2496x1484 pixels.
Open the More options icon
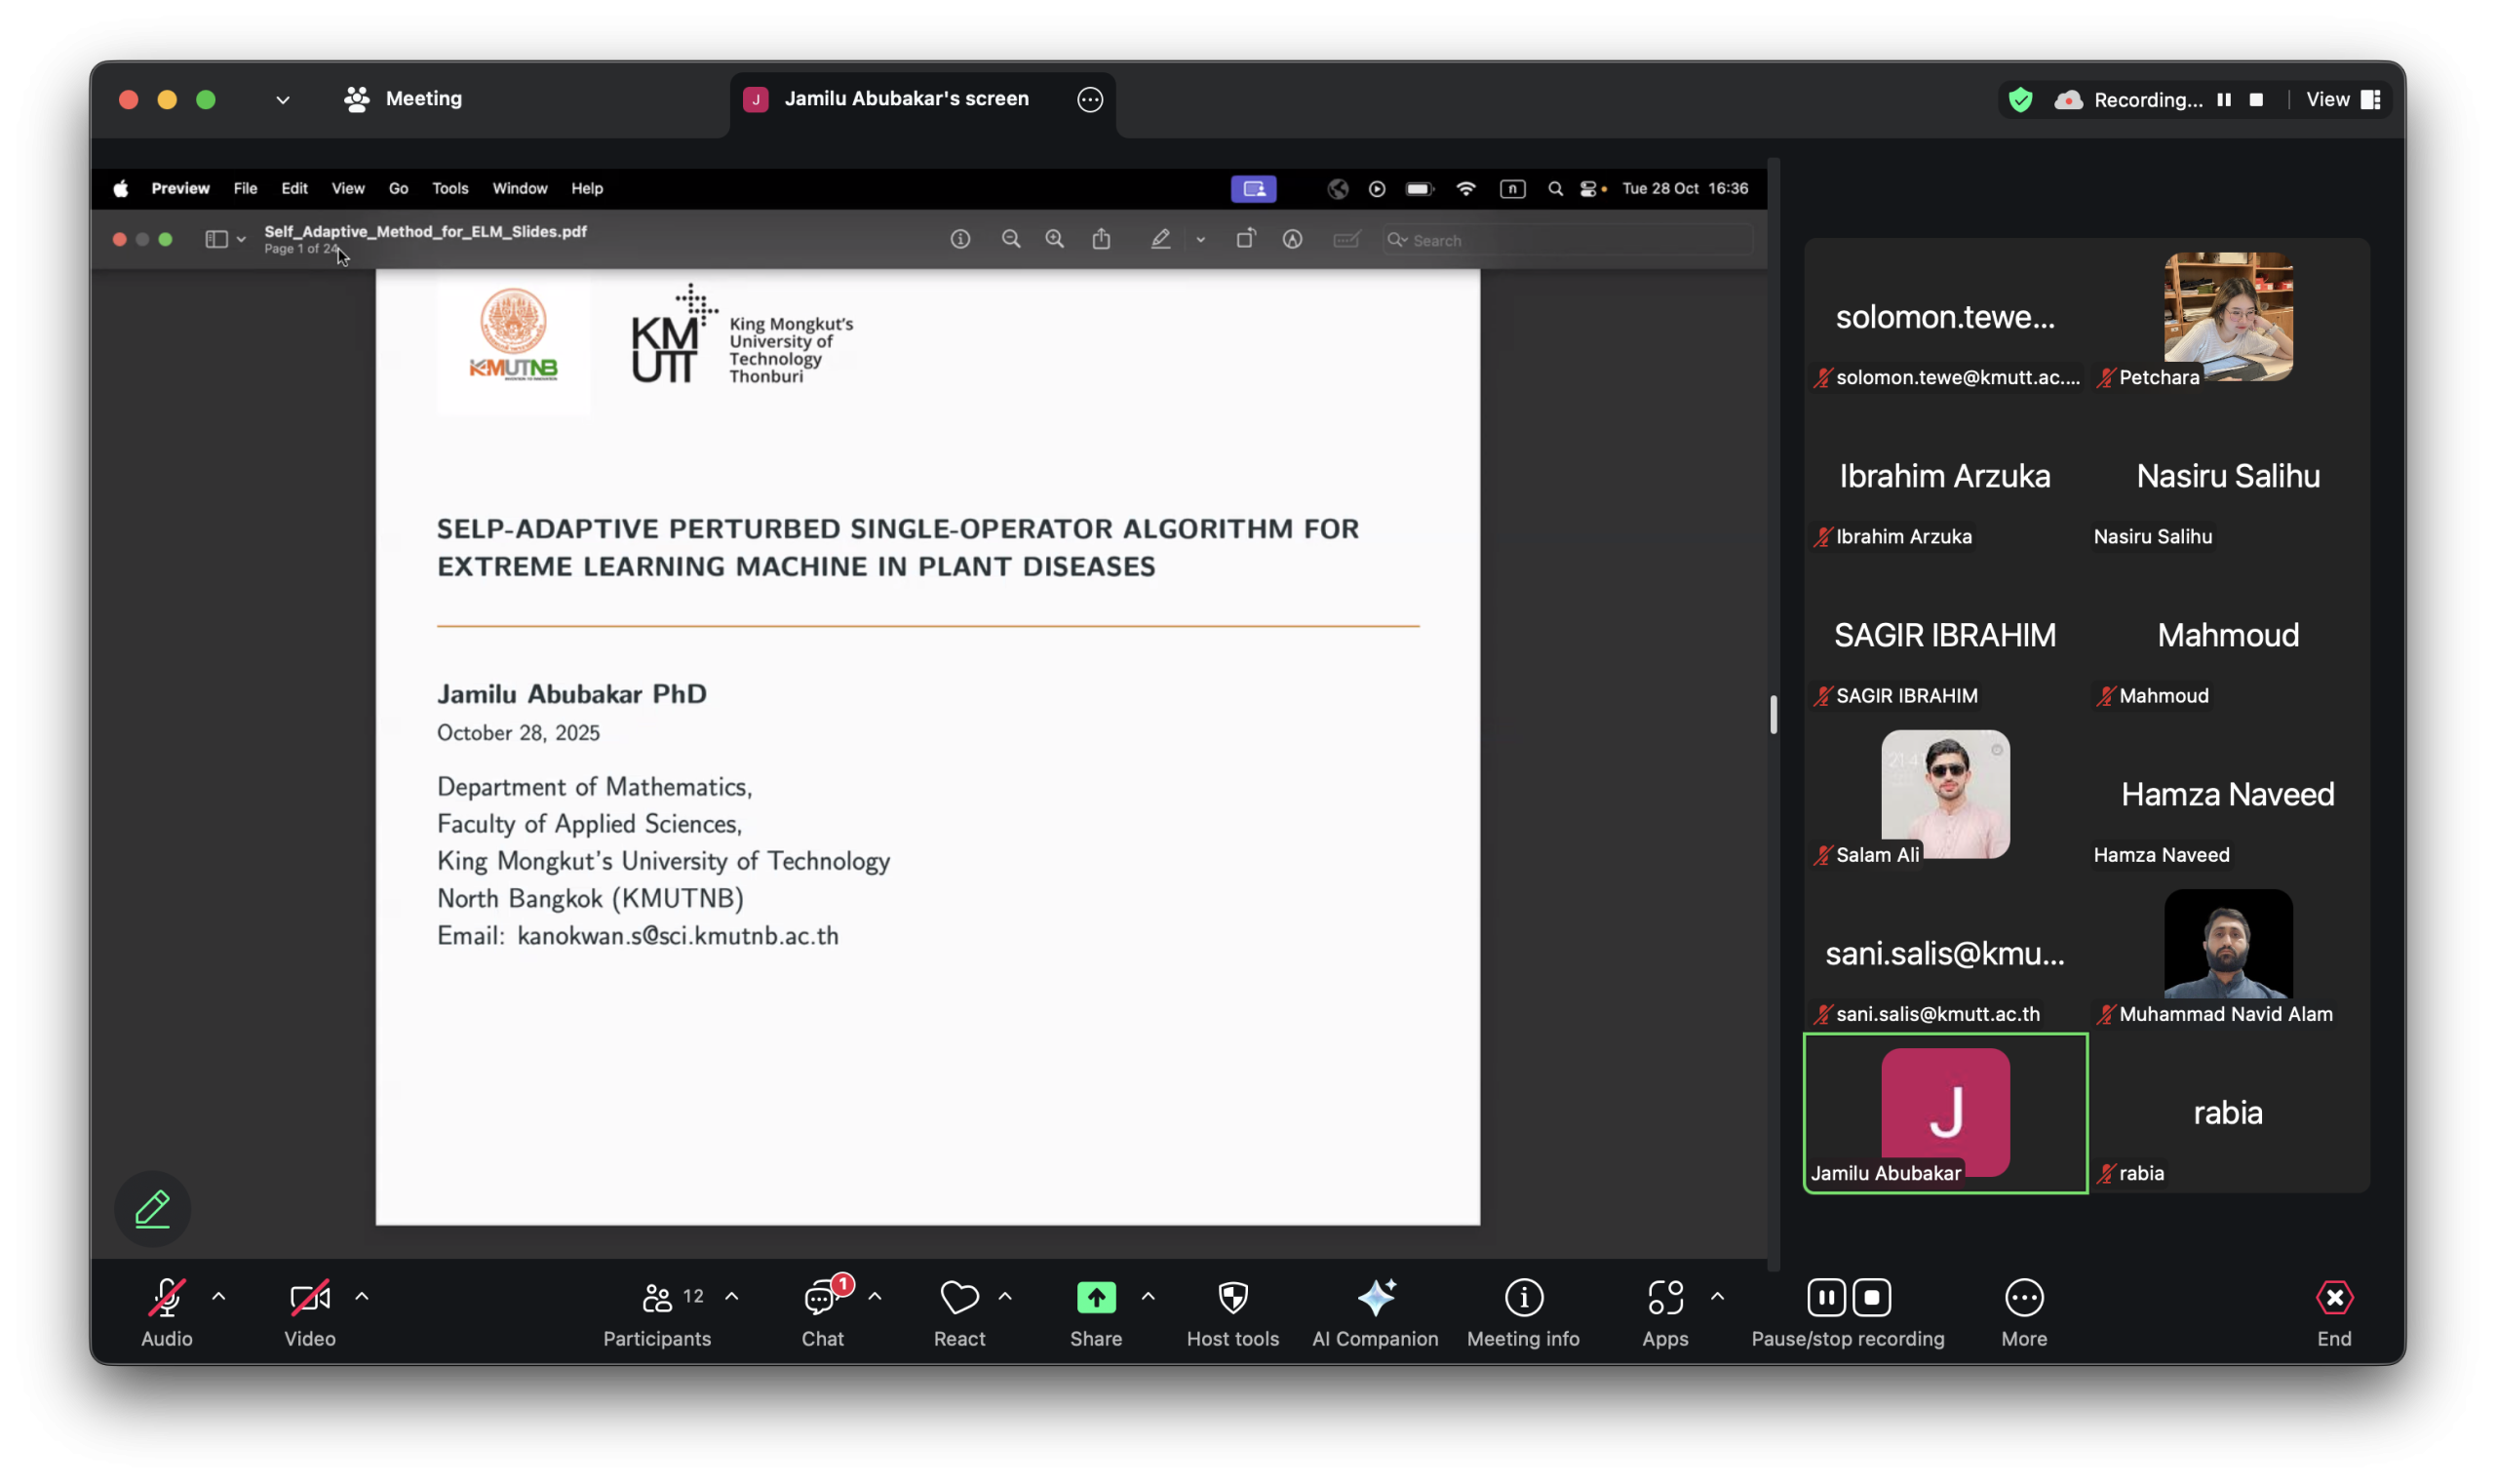[2024, 1299]
